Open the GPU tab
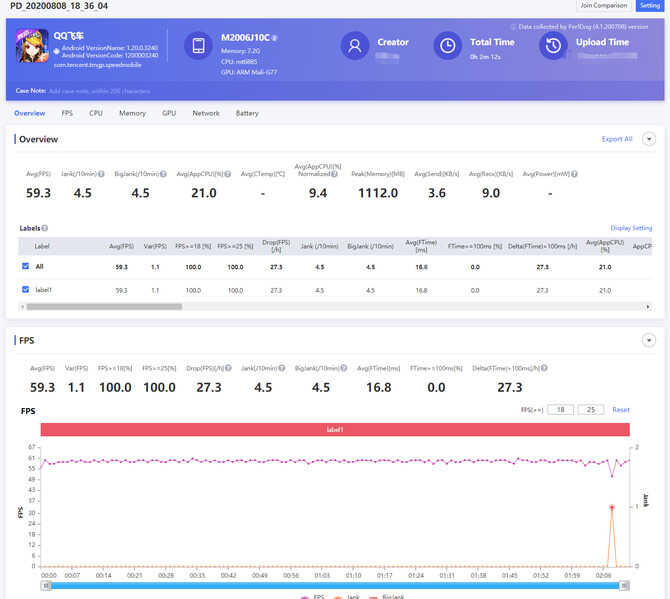 point(169,113)
